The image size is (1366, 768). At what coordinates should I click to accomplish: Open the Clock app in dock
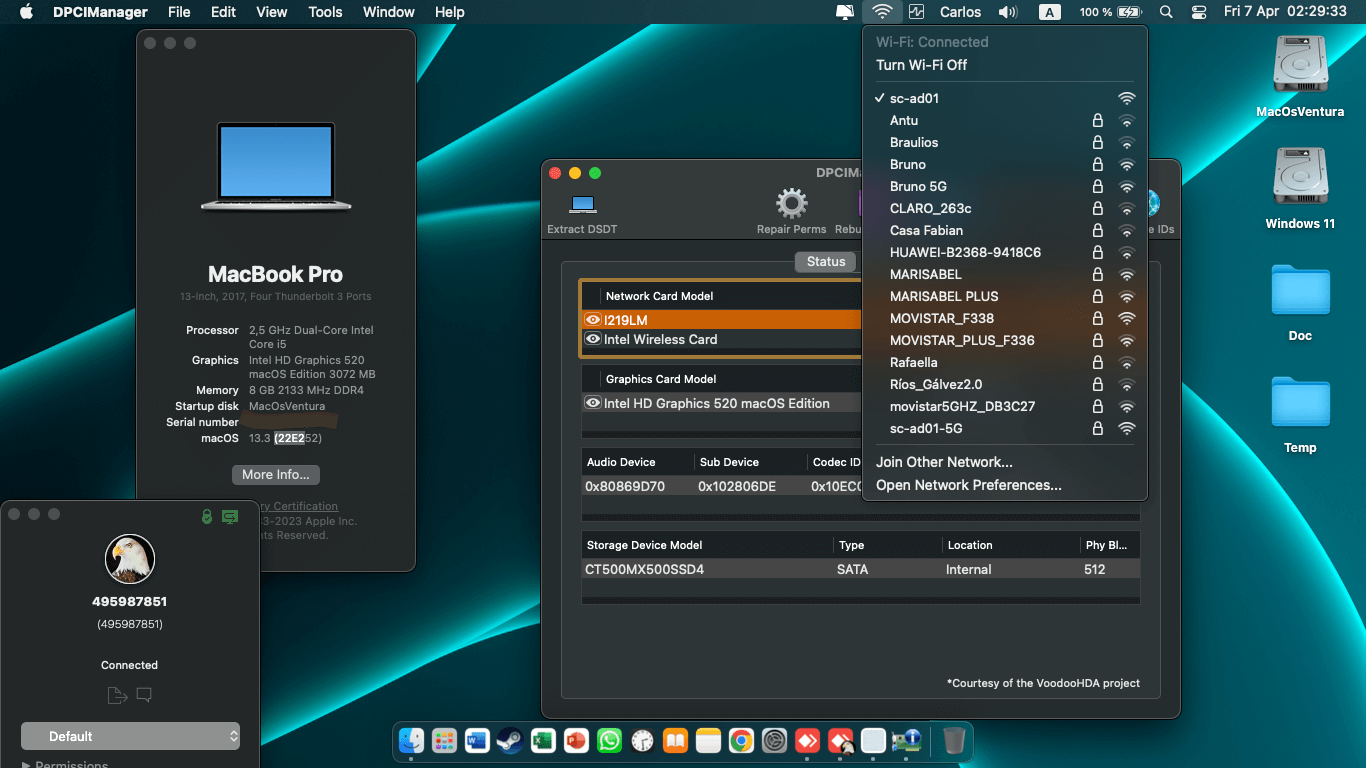[x=642, y=741]
